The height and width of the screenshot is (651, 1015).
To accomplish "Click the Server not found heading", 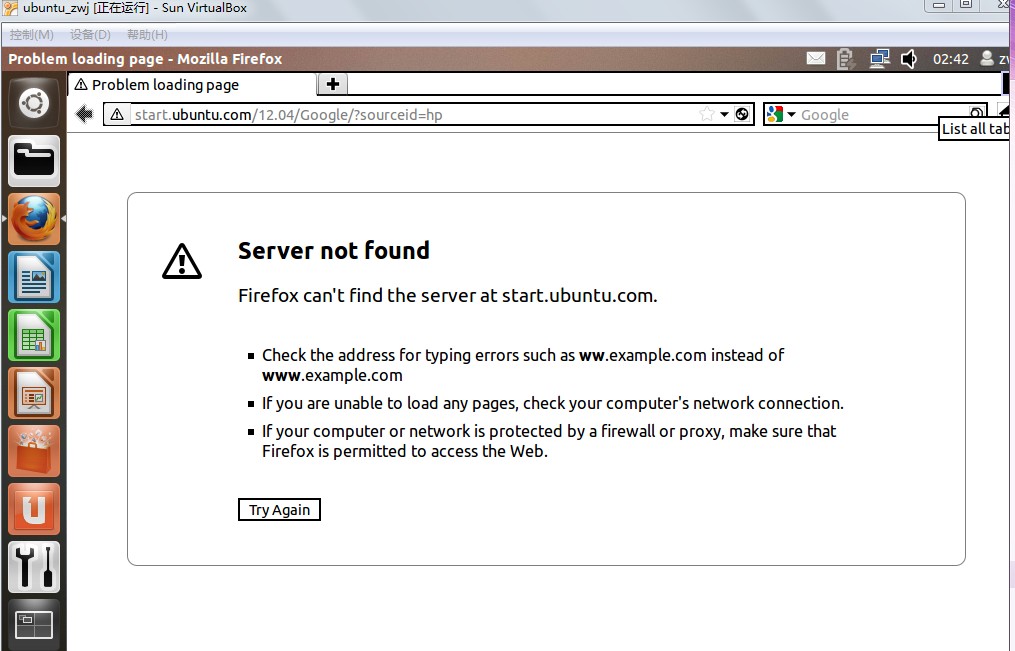I will click(333, 250).
